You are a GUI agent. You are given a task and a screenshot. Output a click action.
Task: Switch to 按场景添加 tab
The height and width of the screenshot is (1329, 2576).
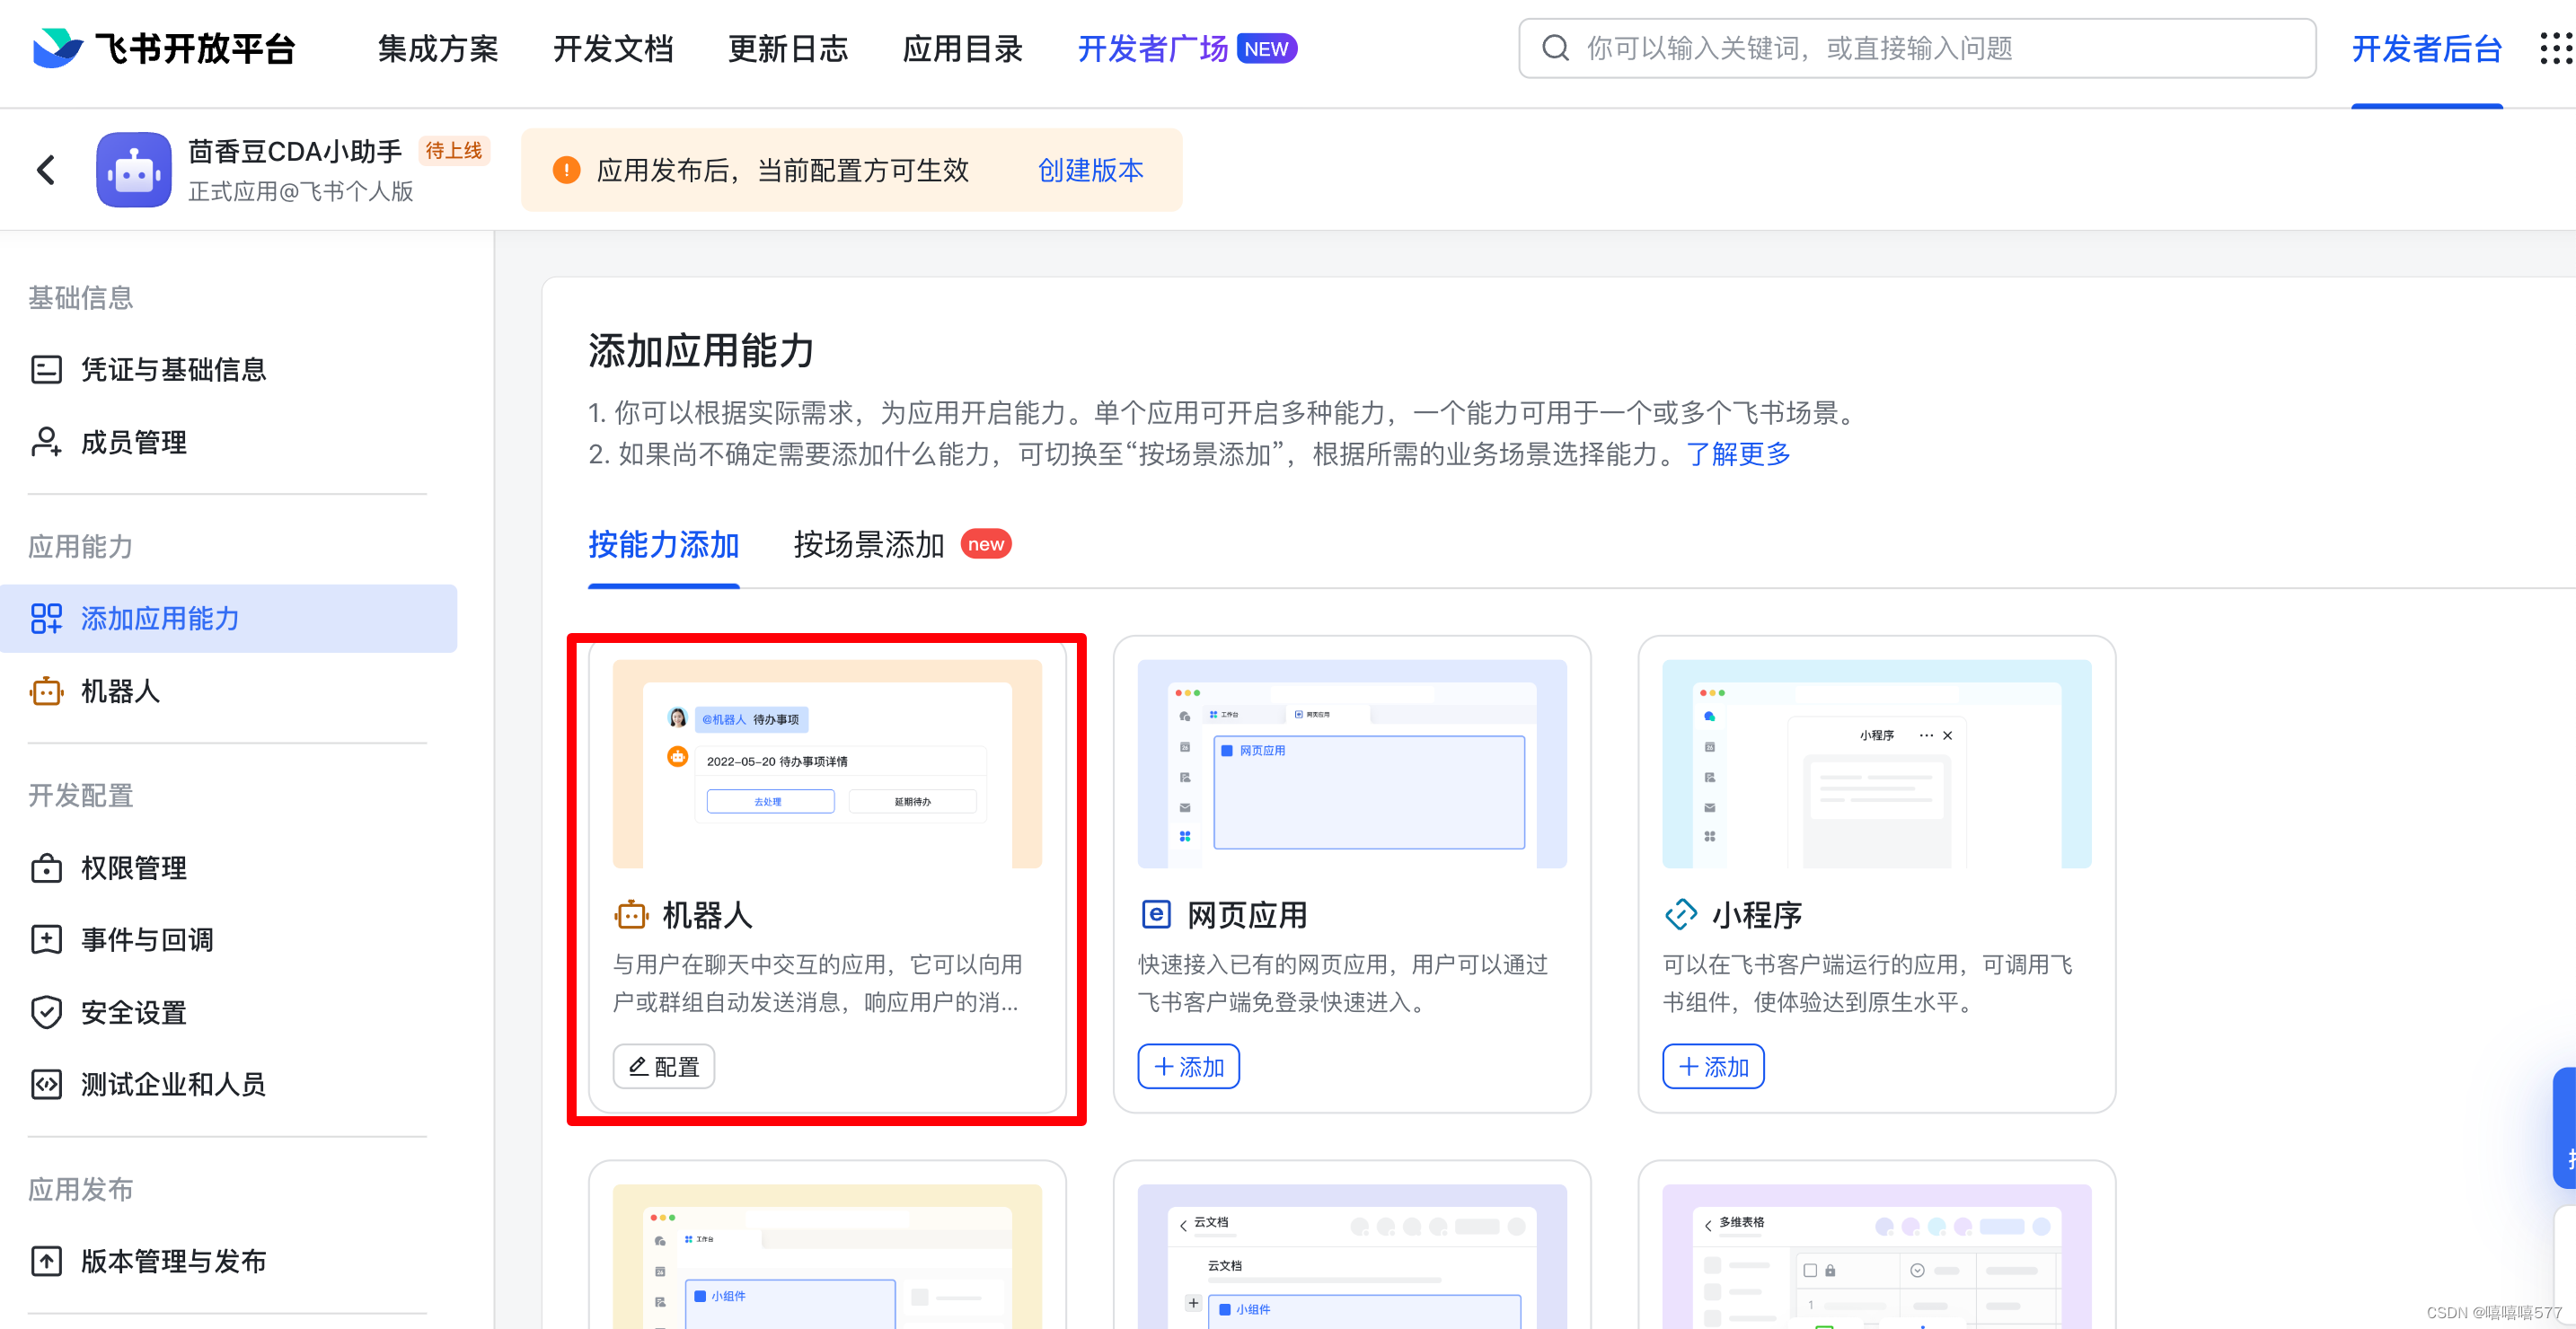(x=868, y=545)
